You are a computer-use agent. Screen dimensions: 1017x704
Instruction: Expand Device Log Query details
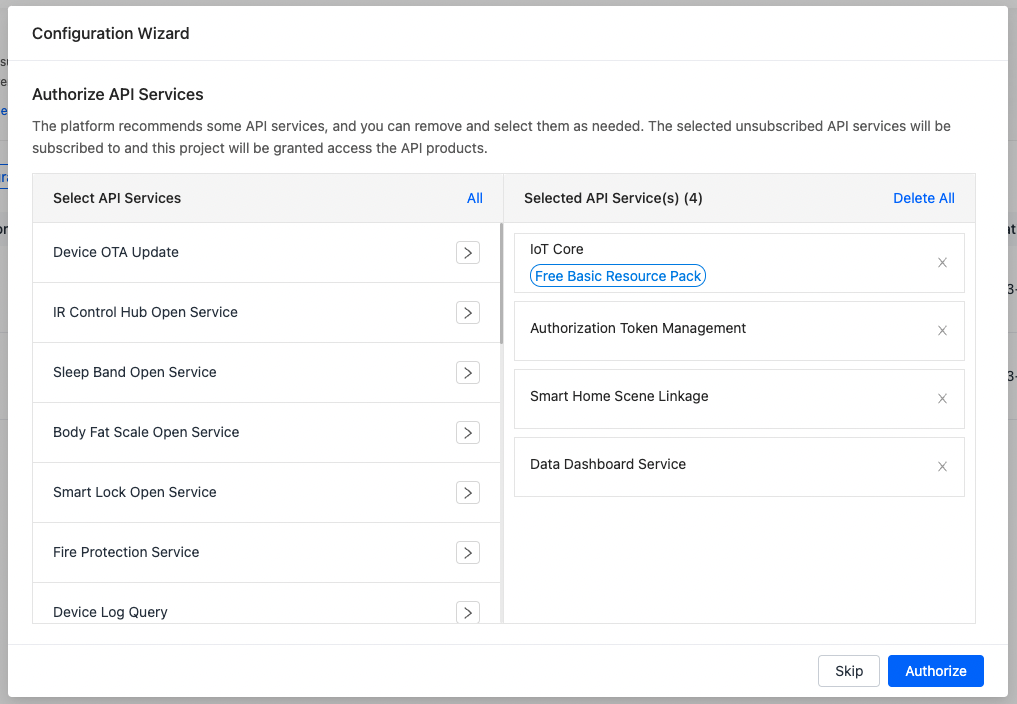pyautogui.click(x=467, y=612)
